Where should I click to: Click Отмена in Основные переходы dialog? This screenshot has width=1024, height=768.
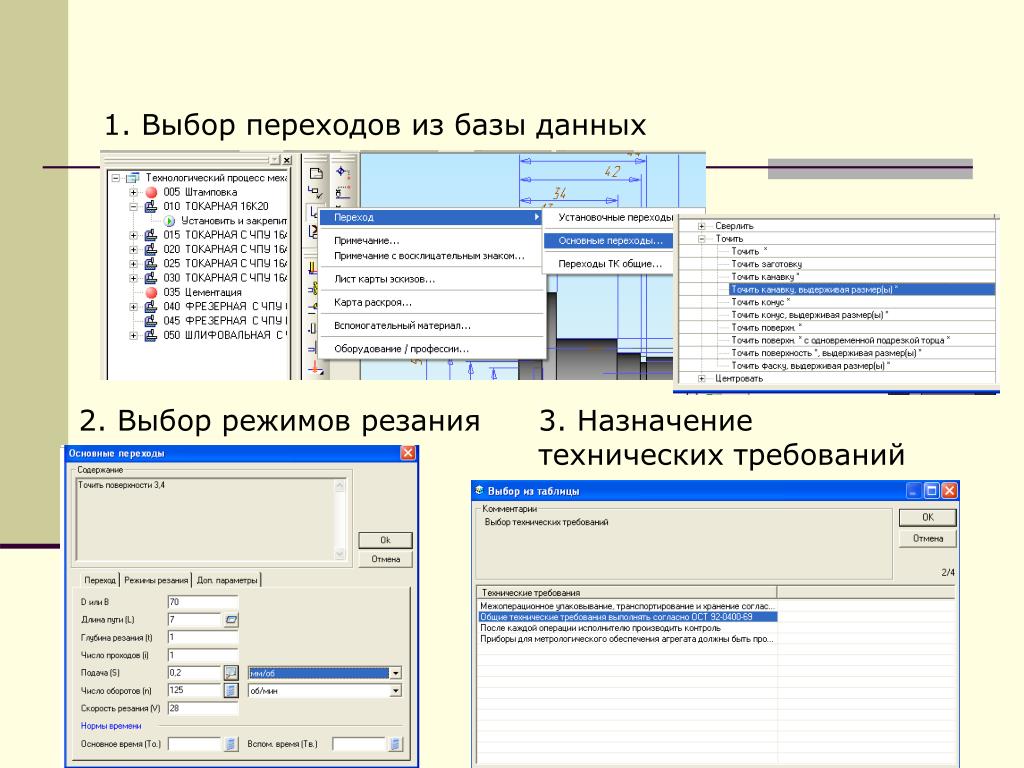385,559
